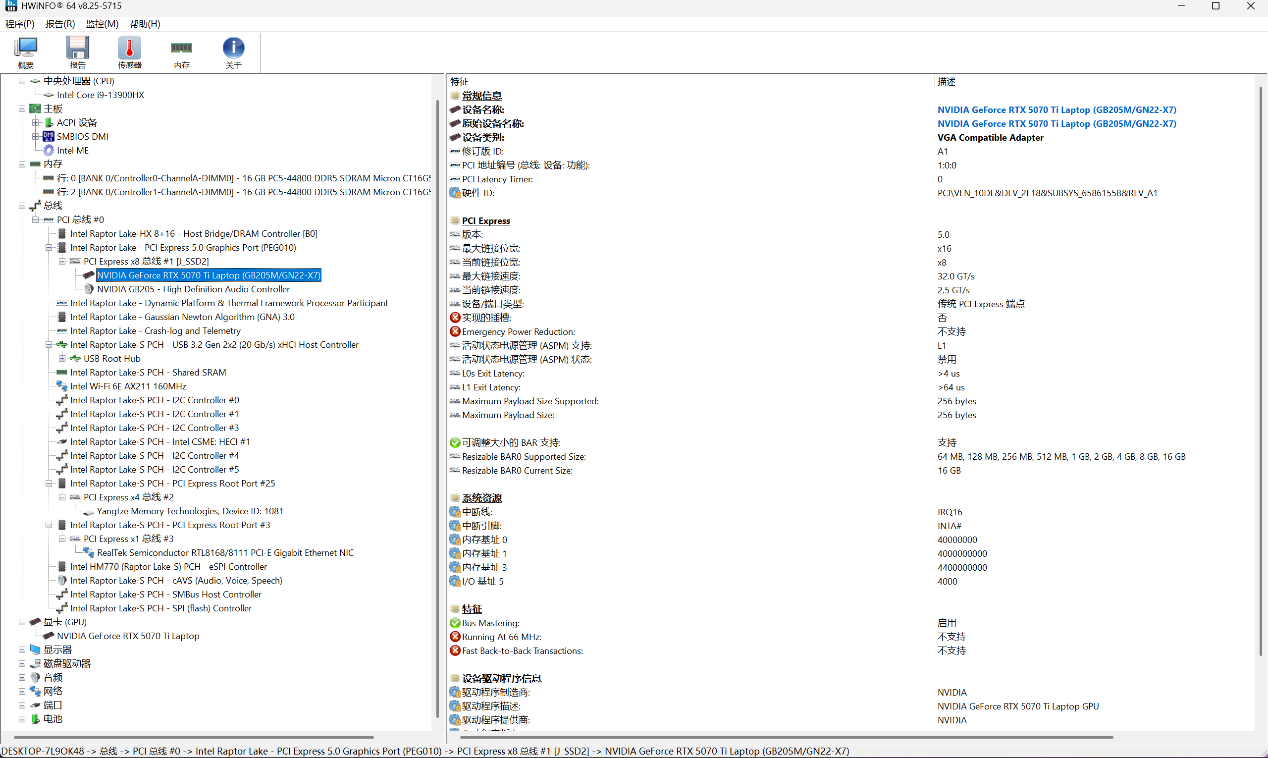Expand the ACPI 设备 tree node
The image size is (1268, 758).
coord(36,123)
